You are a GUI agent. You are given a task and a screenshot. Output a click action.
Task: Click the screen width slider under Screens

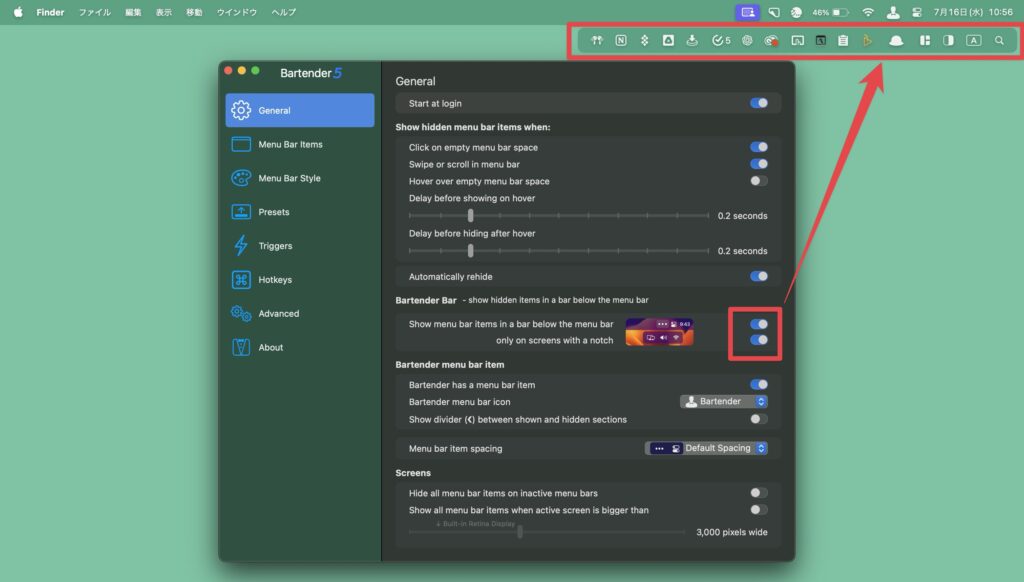click(547, 532)
